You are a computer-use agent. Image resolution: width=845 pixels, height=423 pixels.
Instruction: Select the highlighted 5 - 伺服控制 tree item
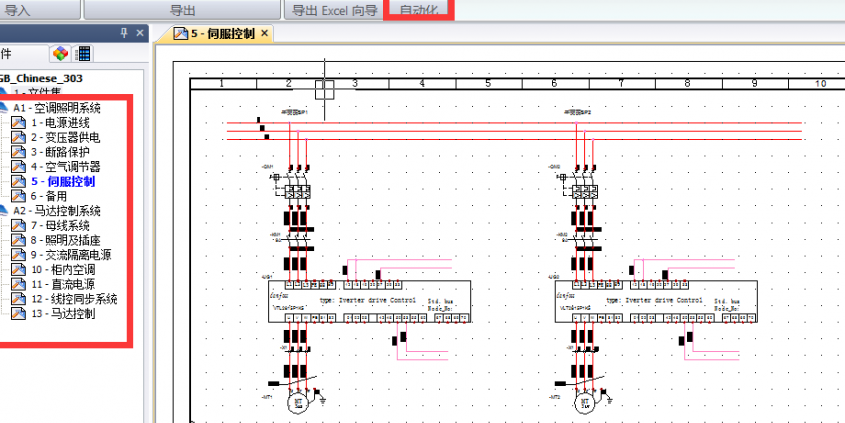point(63,182)
